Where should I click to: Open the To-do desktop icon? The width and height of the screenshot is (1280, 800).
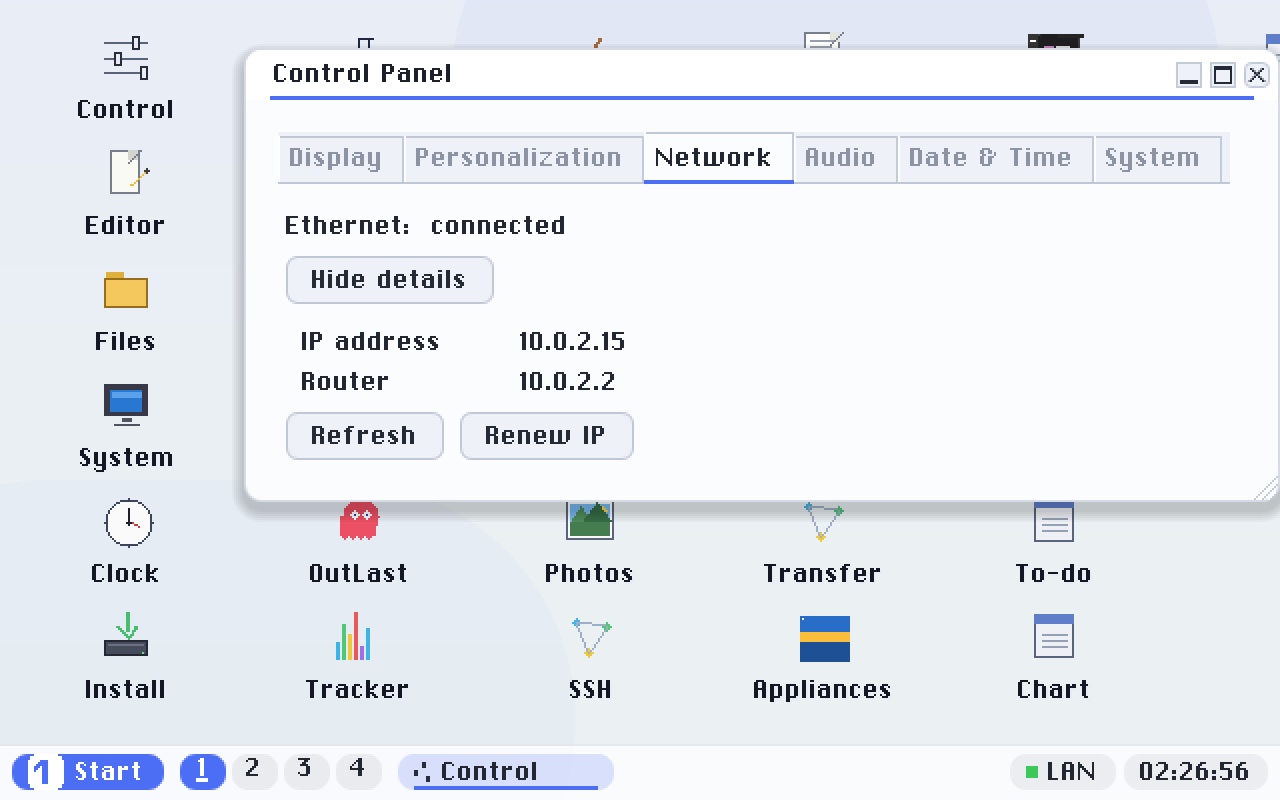tap(1053, 543)
